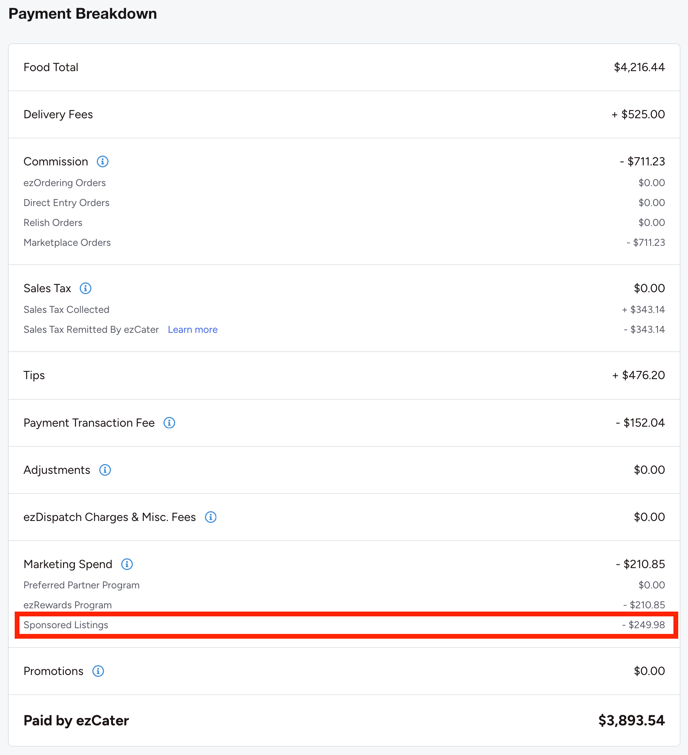Show info for Adjustments via its icon
The width and height of the screenshot is (688, 755).
tap(105, 470)
